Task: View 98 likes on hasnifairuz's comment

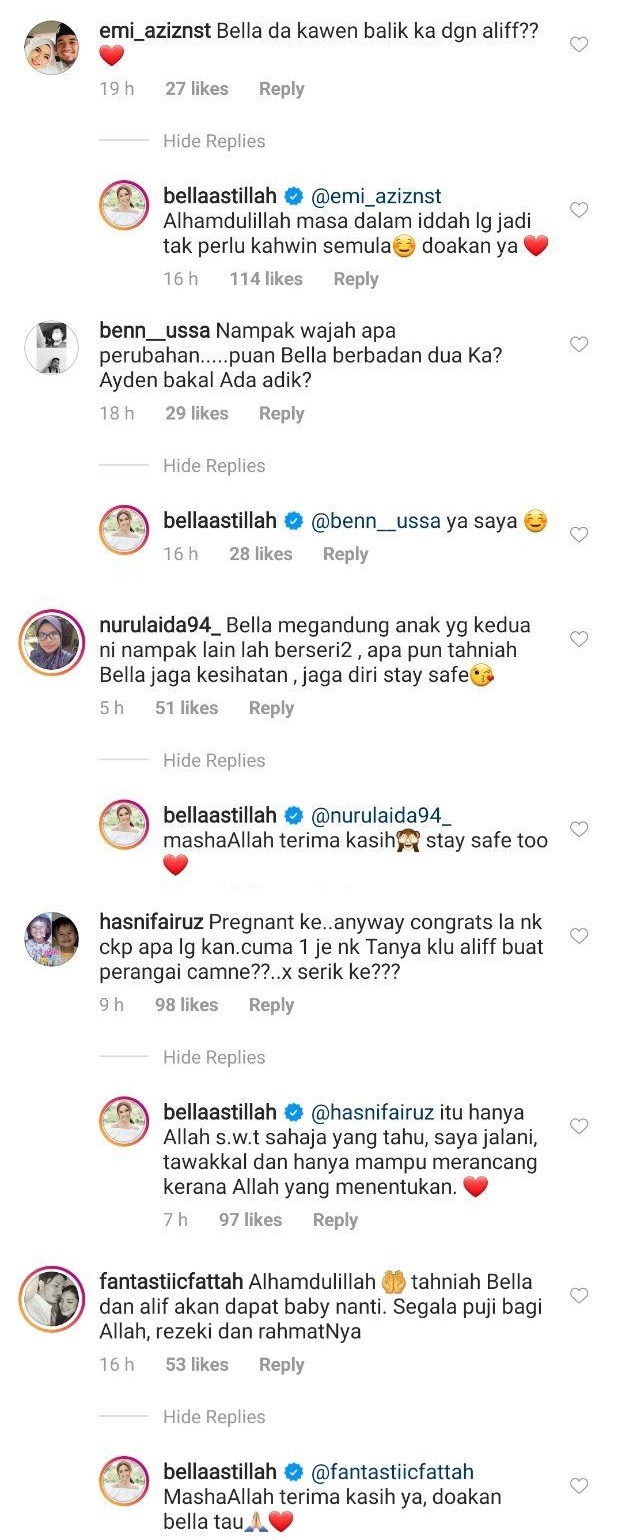Action: pyautogui.click(x=186, y=1005)
